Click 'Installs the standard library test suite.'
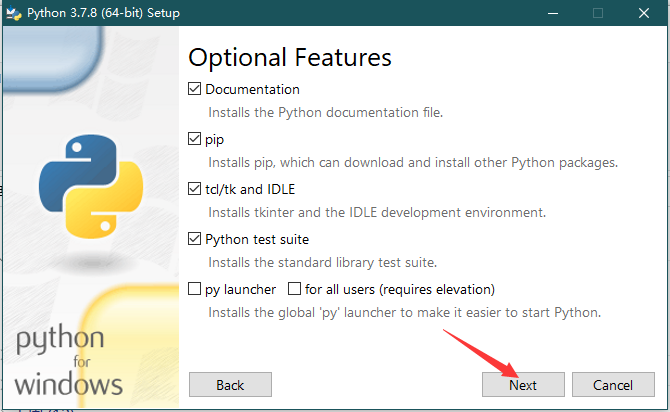 tap(323, 262)
